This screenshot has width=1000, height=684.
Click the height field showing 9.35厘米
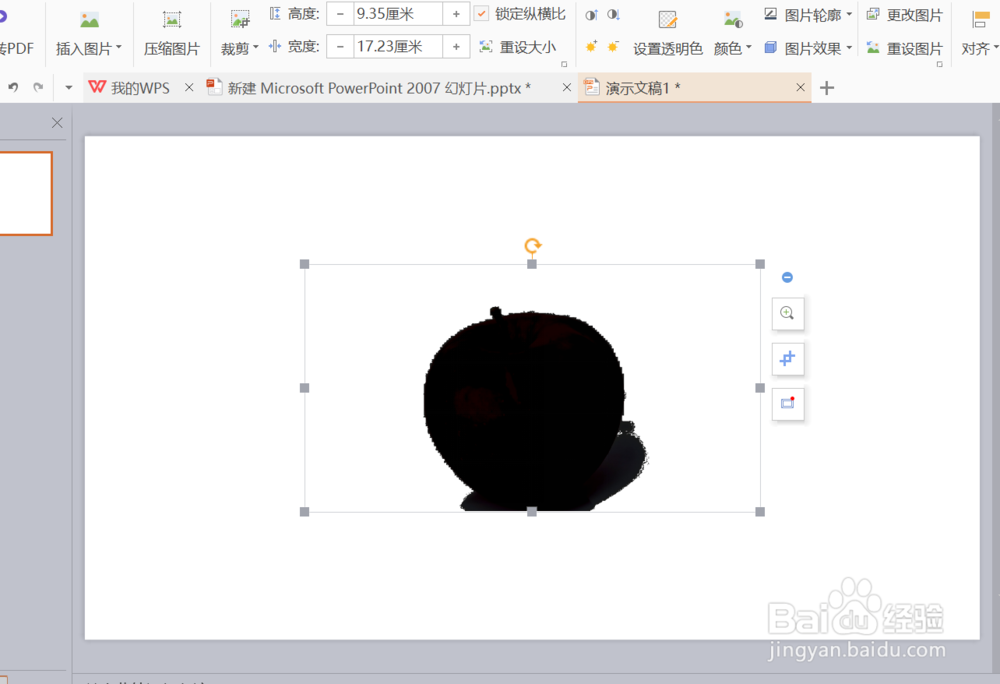(398, 13)
